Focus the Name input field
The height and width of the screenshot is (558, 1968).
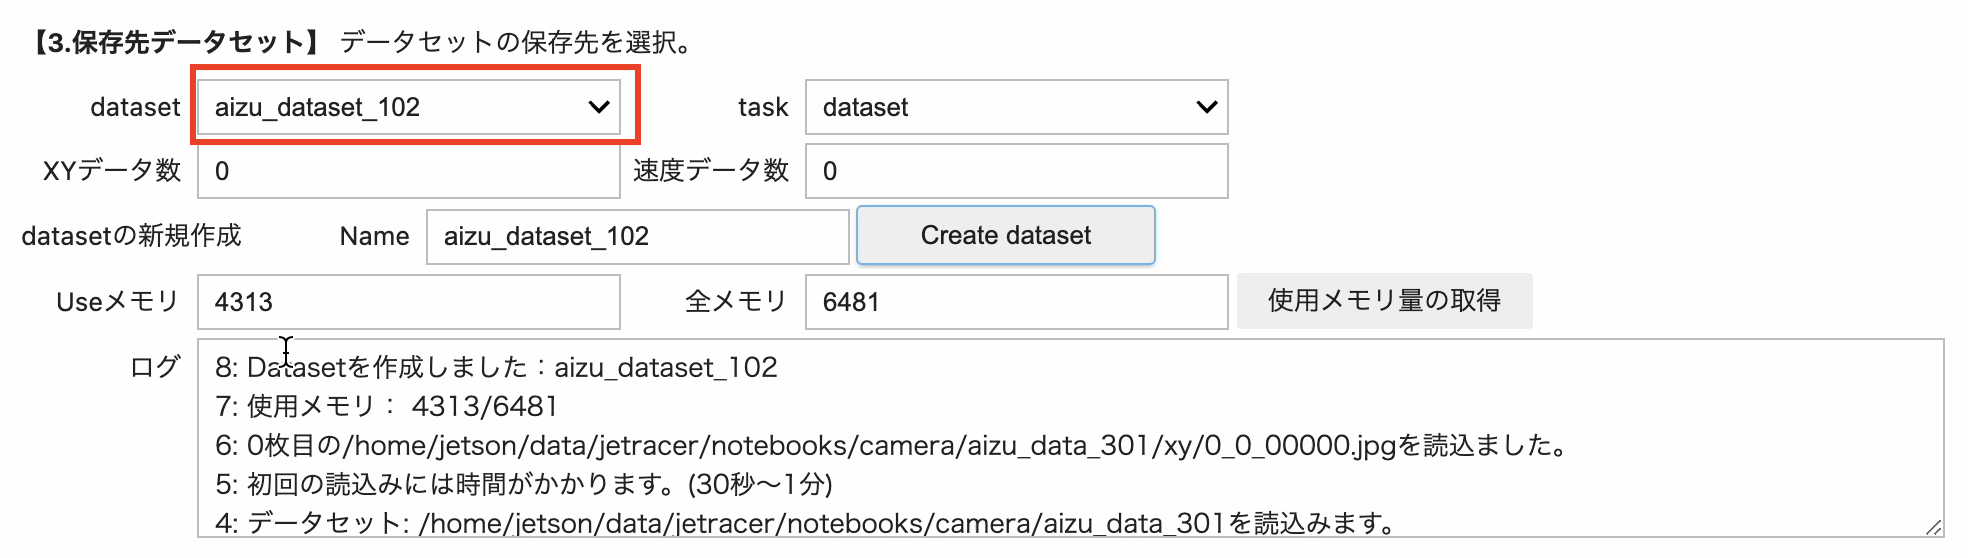637,237
